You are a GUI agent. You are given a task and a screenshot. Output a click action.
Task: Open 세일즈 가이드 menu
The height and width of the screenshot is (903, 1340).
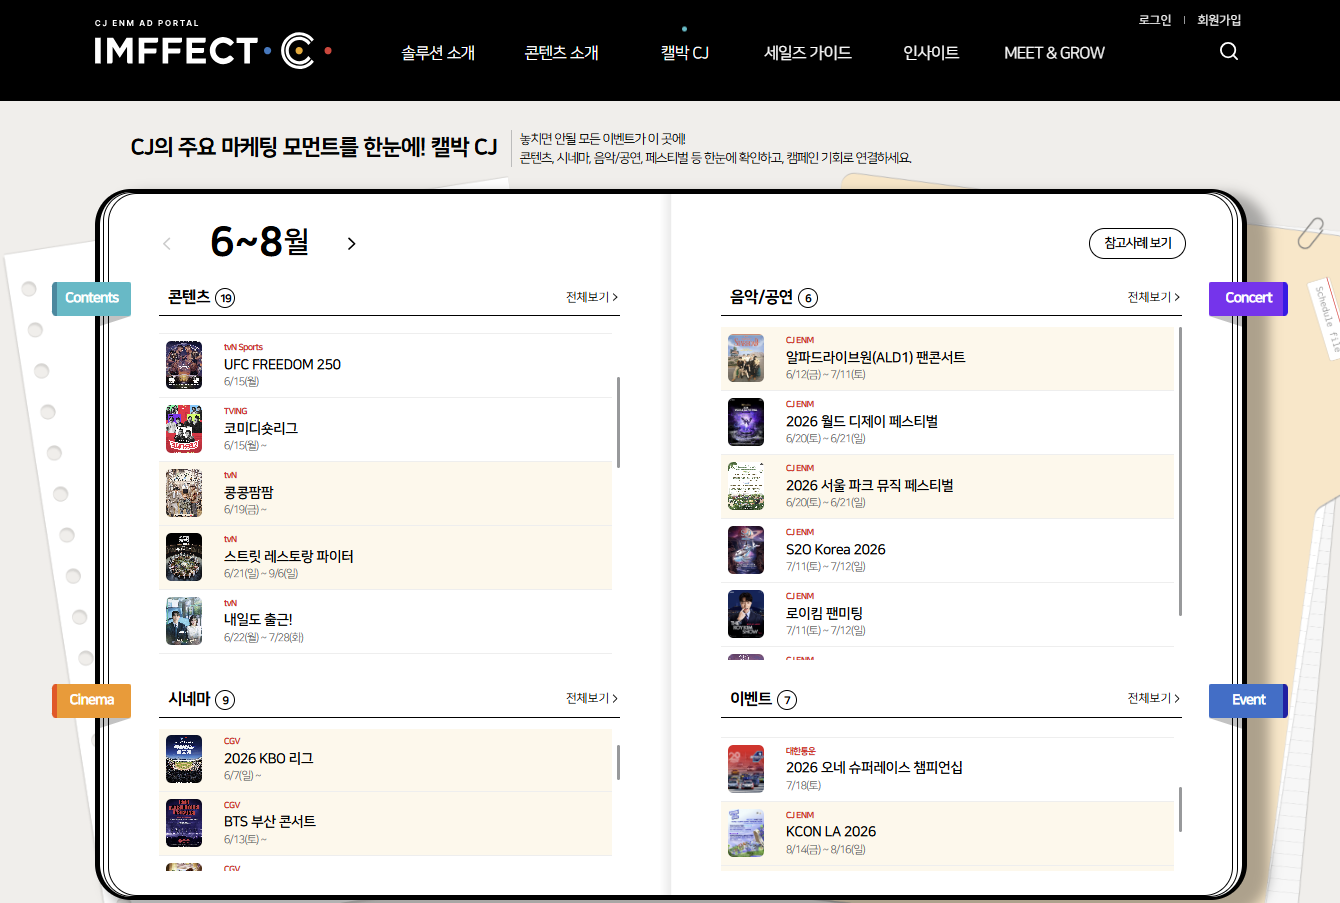click(808, 53)
